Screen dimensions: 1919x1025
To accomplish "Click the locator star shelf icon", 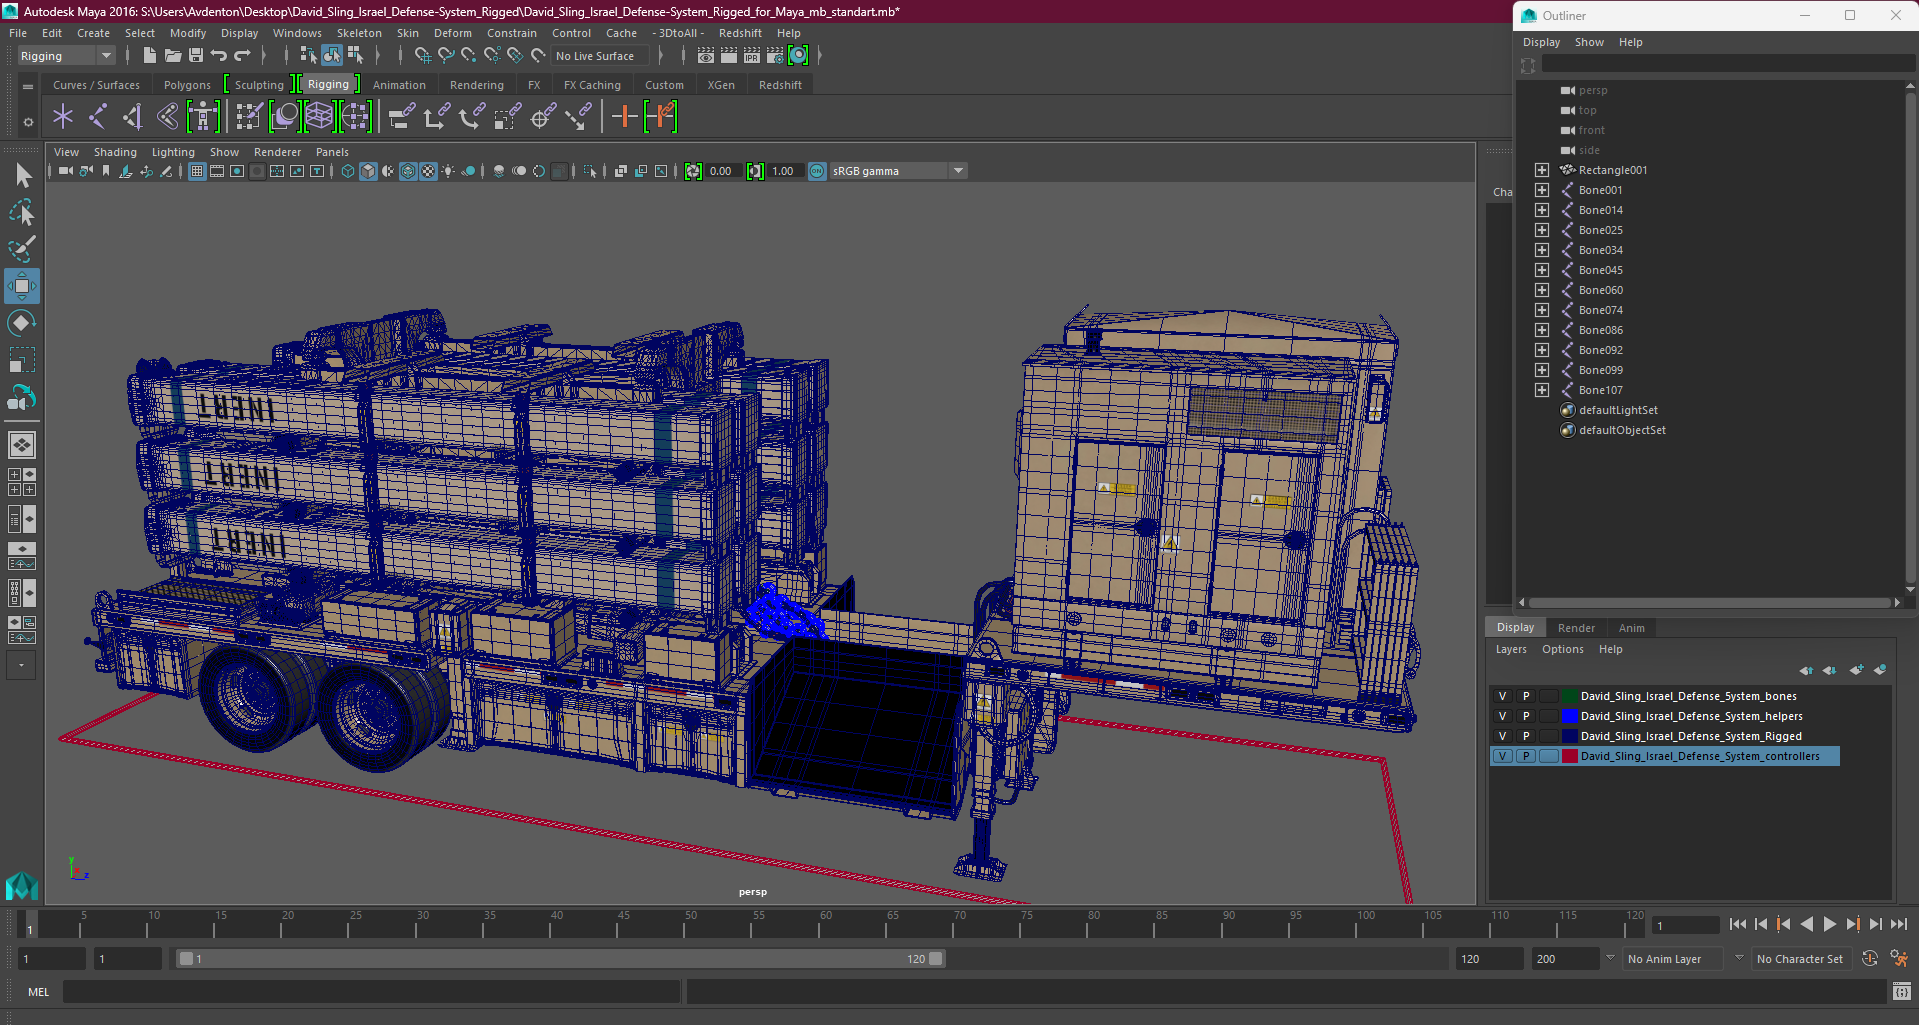I will 63,117.
